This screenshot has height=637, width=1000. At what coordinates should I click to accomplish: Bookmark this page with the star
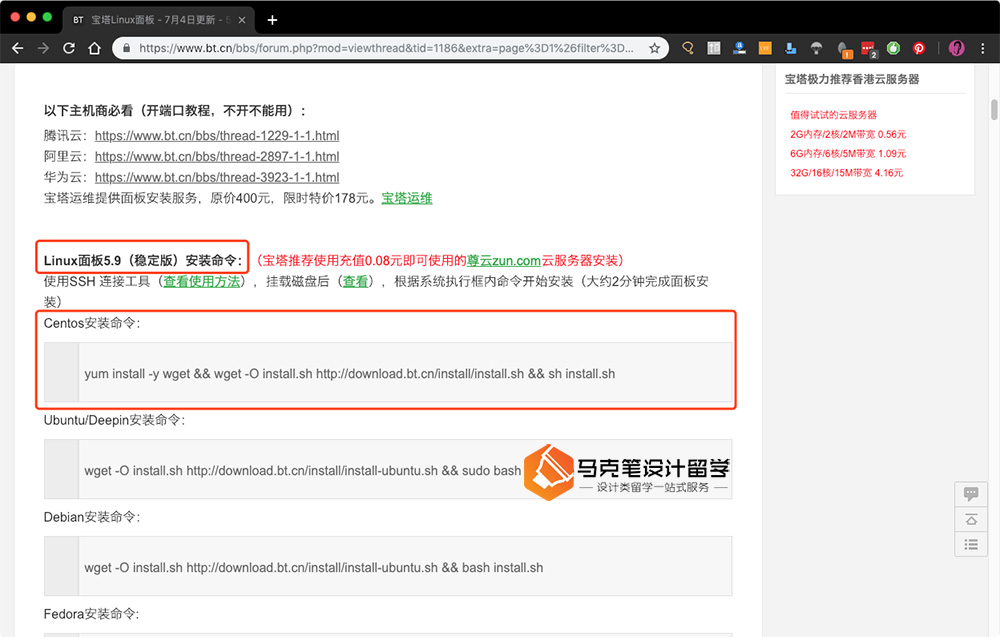coord(654,48)
